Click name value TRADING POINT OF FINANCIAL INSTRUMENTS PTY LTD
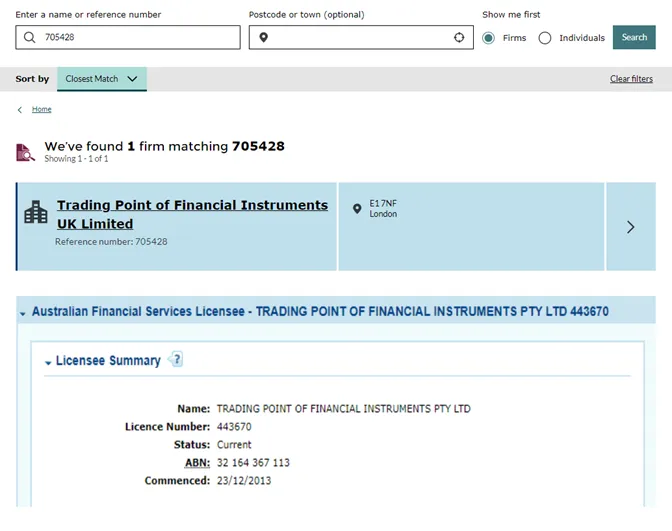 [344, 409]
